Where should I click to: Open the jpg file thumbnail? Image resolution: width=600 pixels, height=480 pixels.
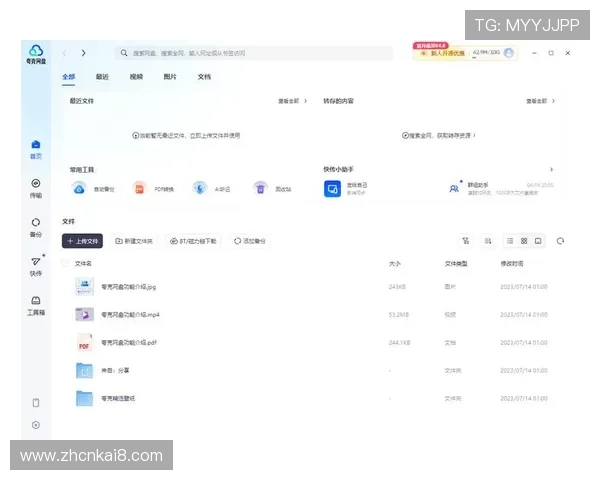click(x=85, y=286)
